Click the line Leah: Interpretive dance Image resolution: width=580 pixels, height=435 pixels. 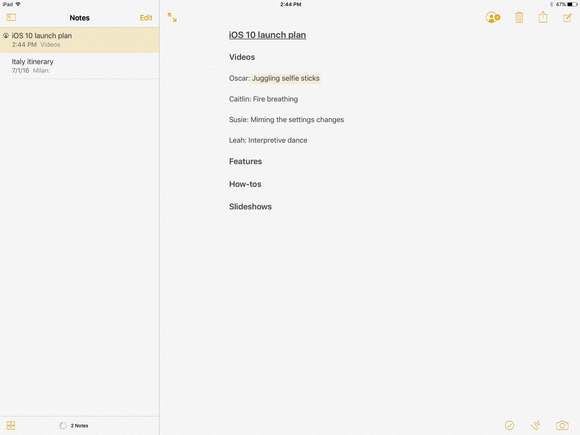[268, 140]
